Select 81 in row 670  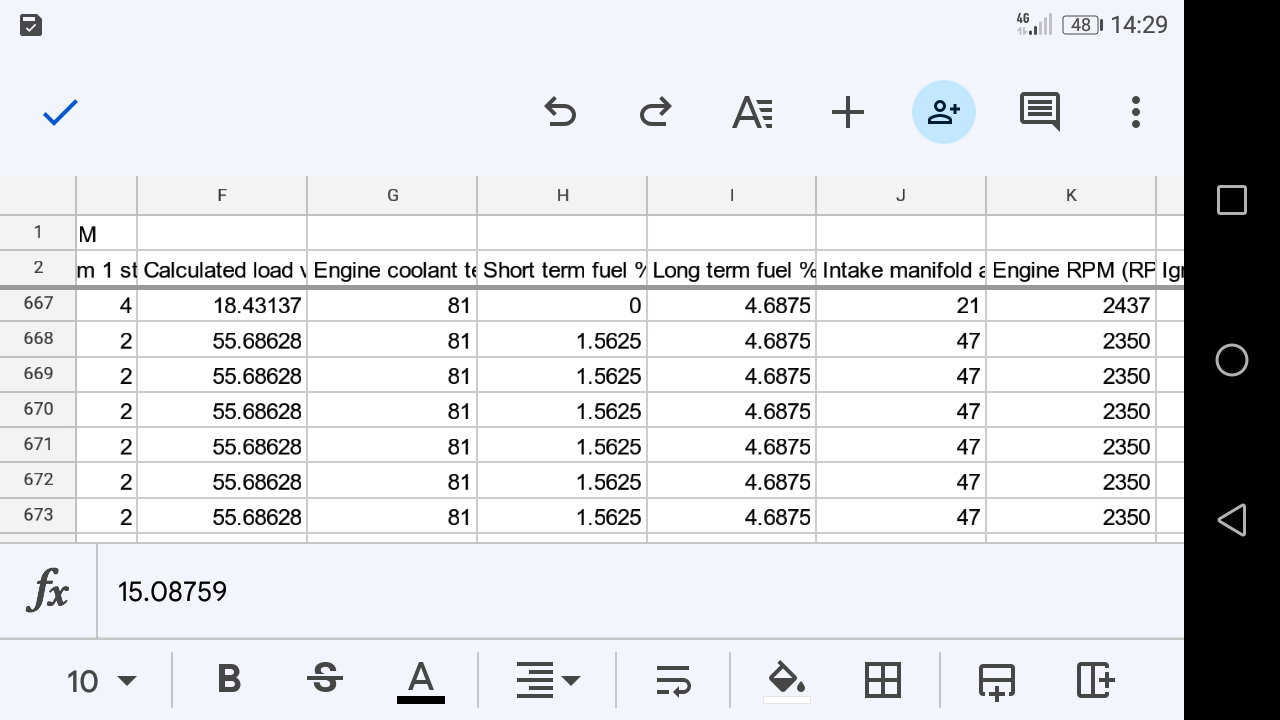392,411
